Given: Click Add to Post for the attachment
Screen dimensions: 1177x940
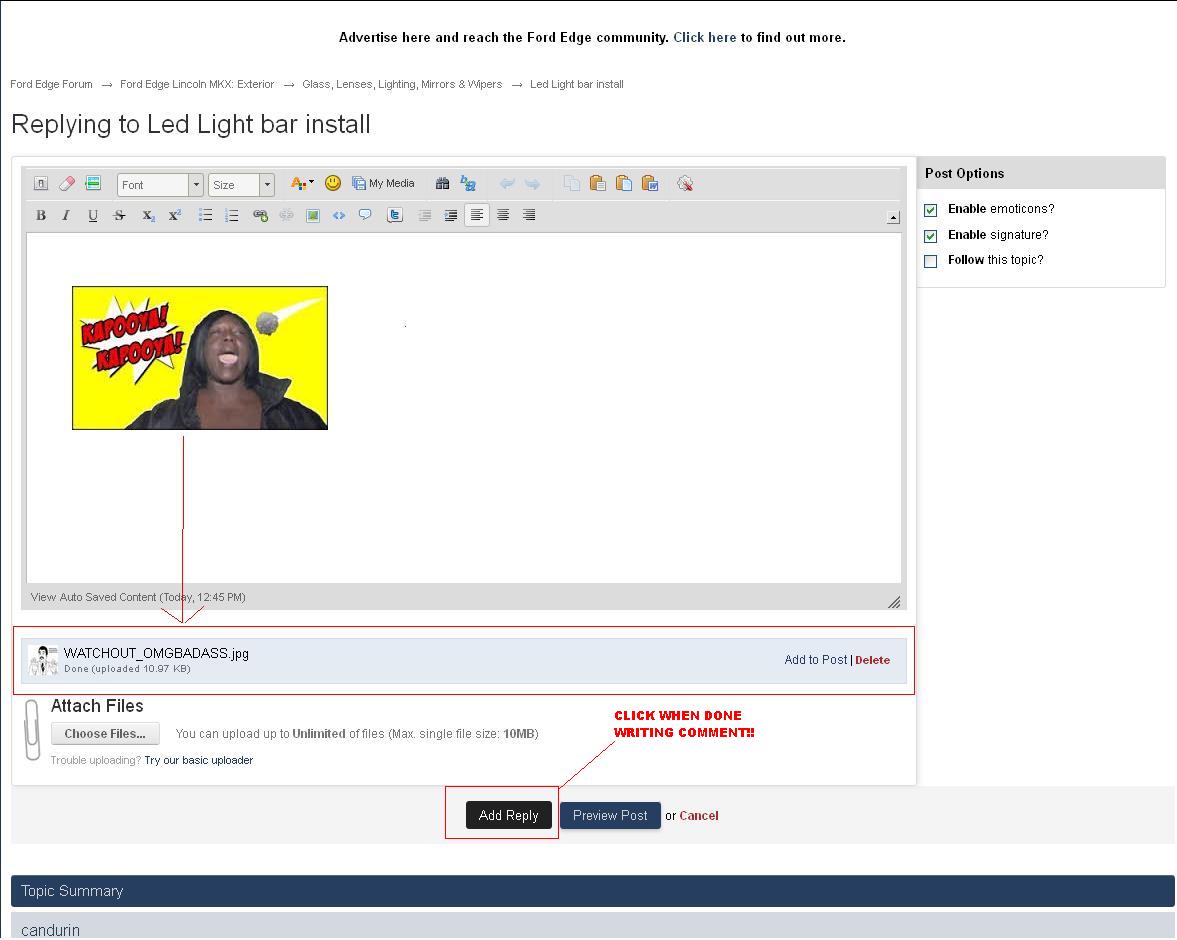Looking at the screenshot, I should point(815,660).
